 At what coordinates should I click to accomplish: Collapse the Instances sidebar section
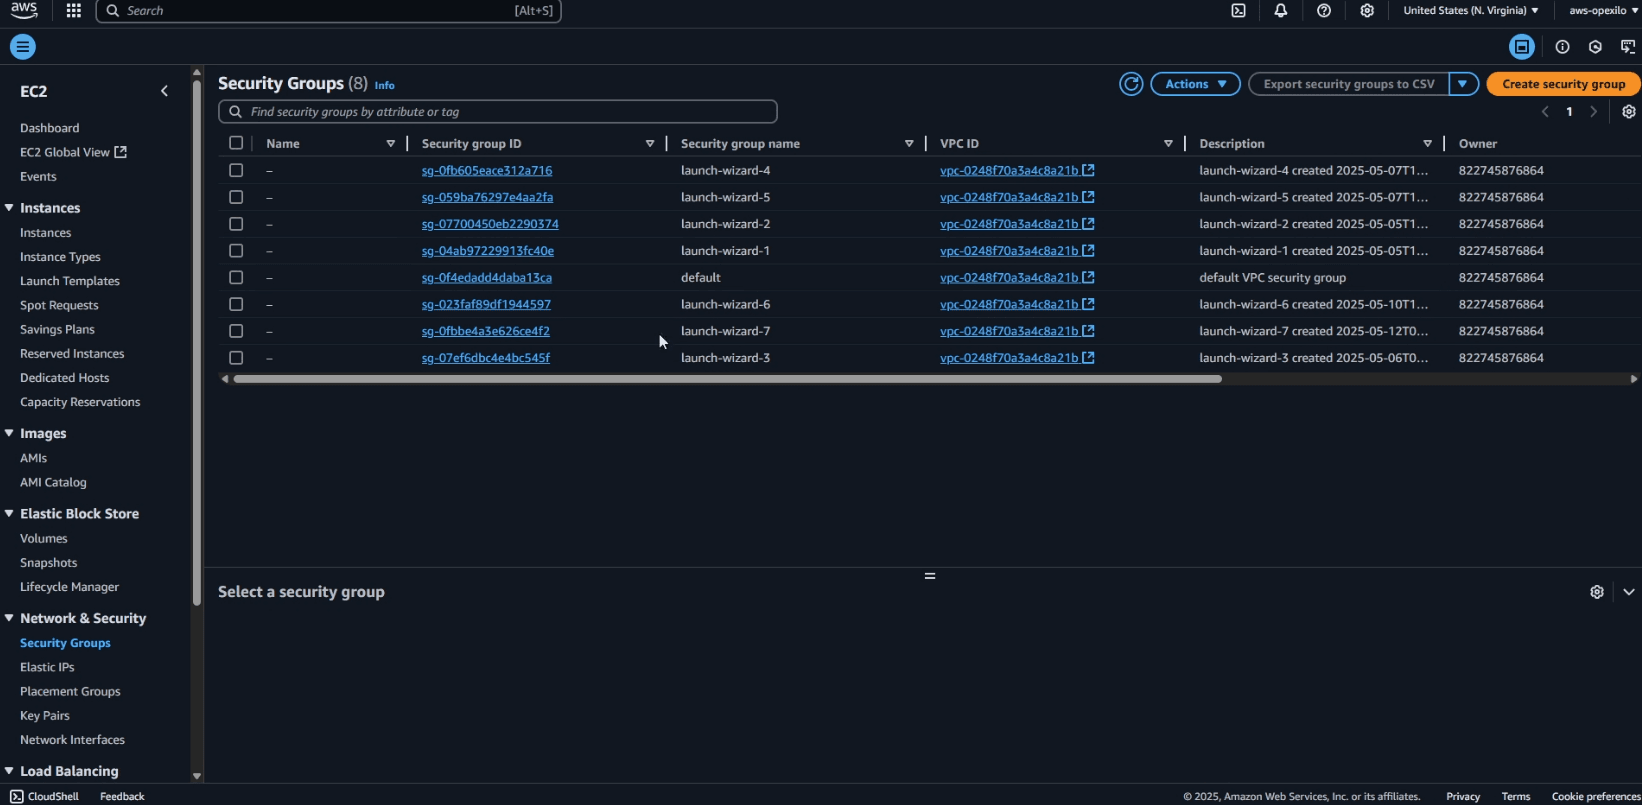(9, 208)
